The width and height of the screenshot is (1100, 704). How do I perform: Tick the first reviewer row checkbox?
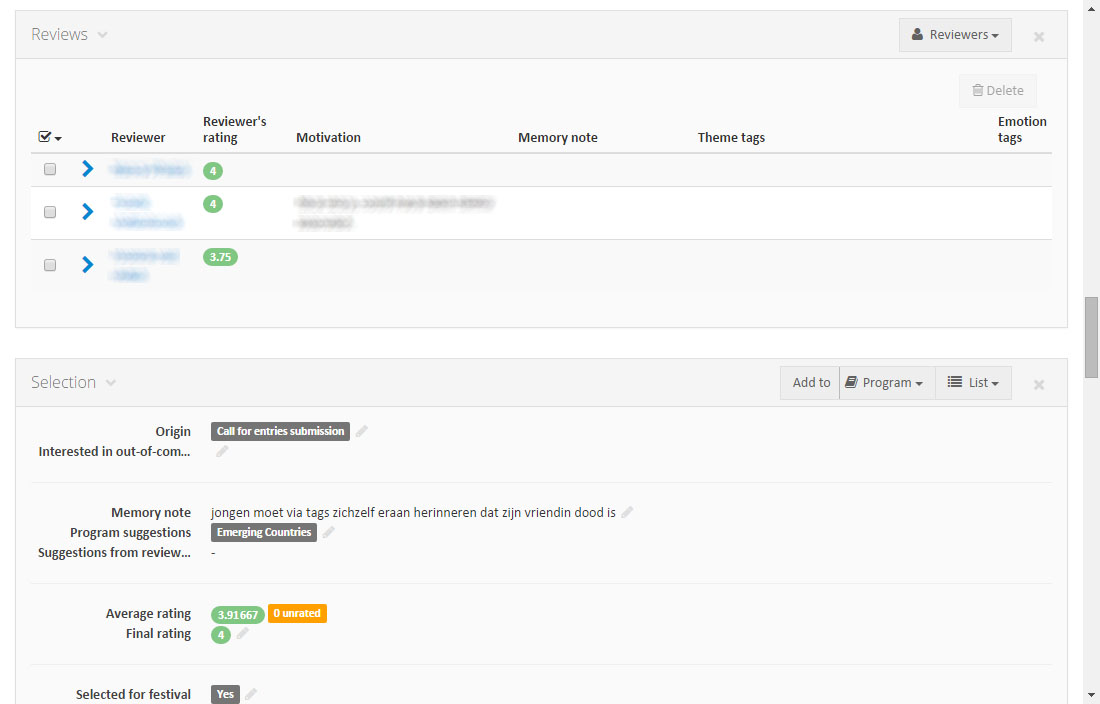click(x=50, y=170)
